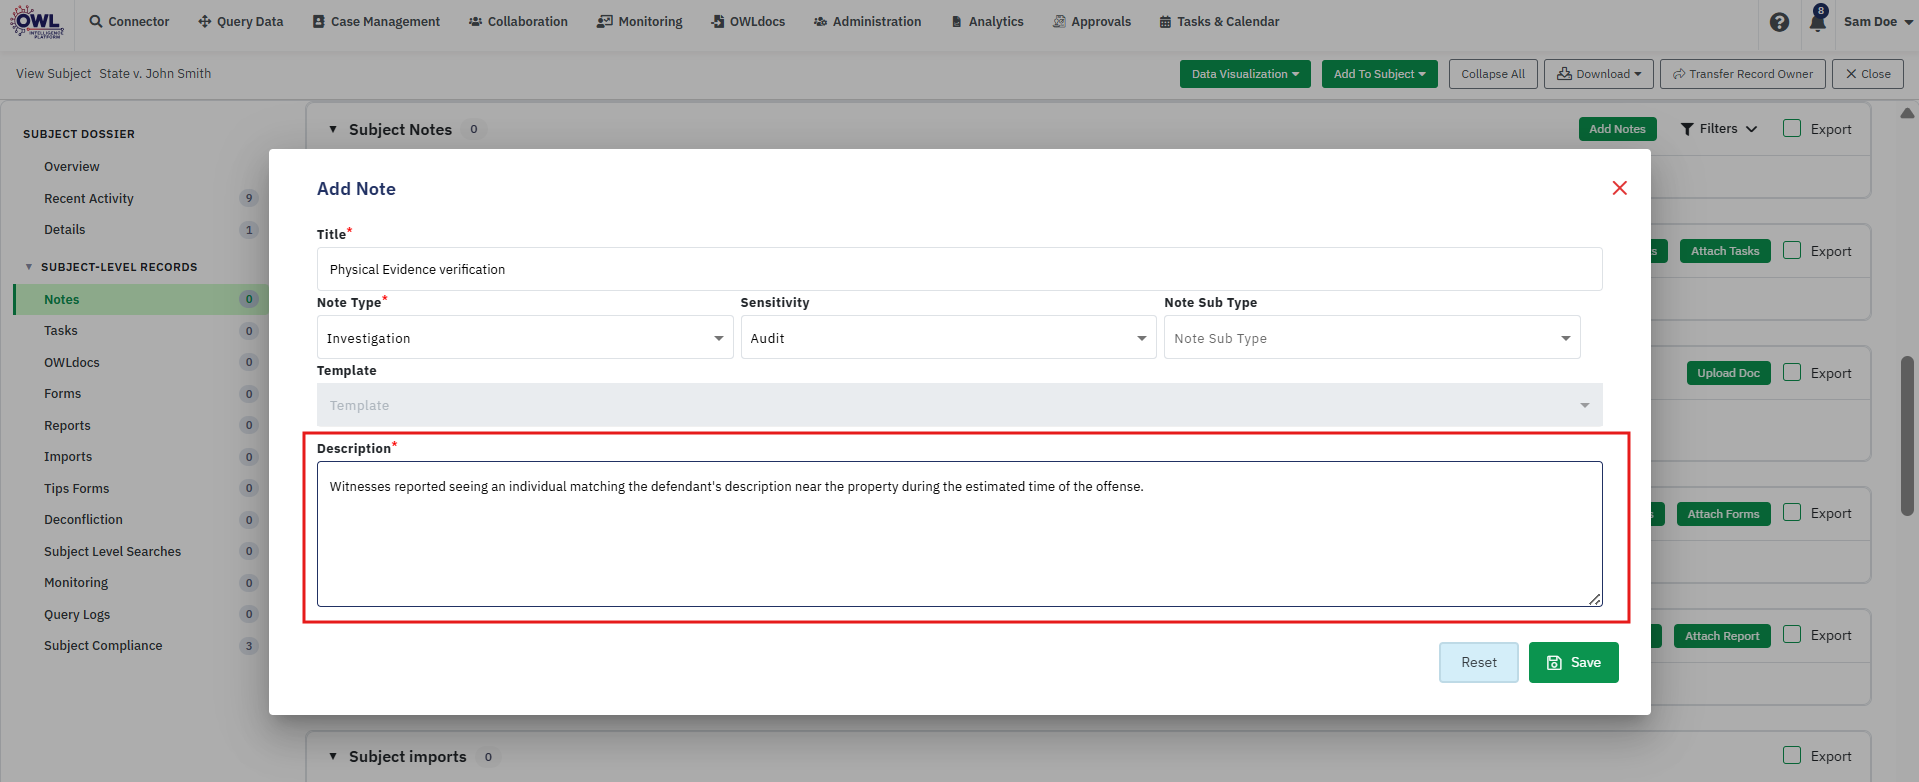
Task: Select Overview in Subject Dossier
Action: pos(72,167)
